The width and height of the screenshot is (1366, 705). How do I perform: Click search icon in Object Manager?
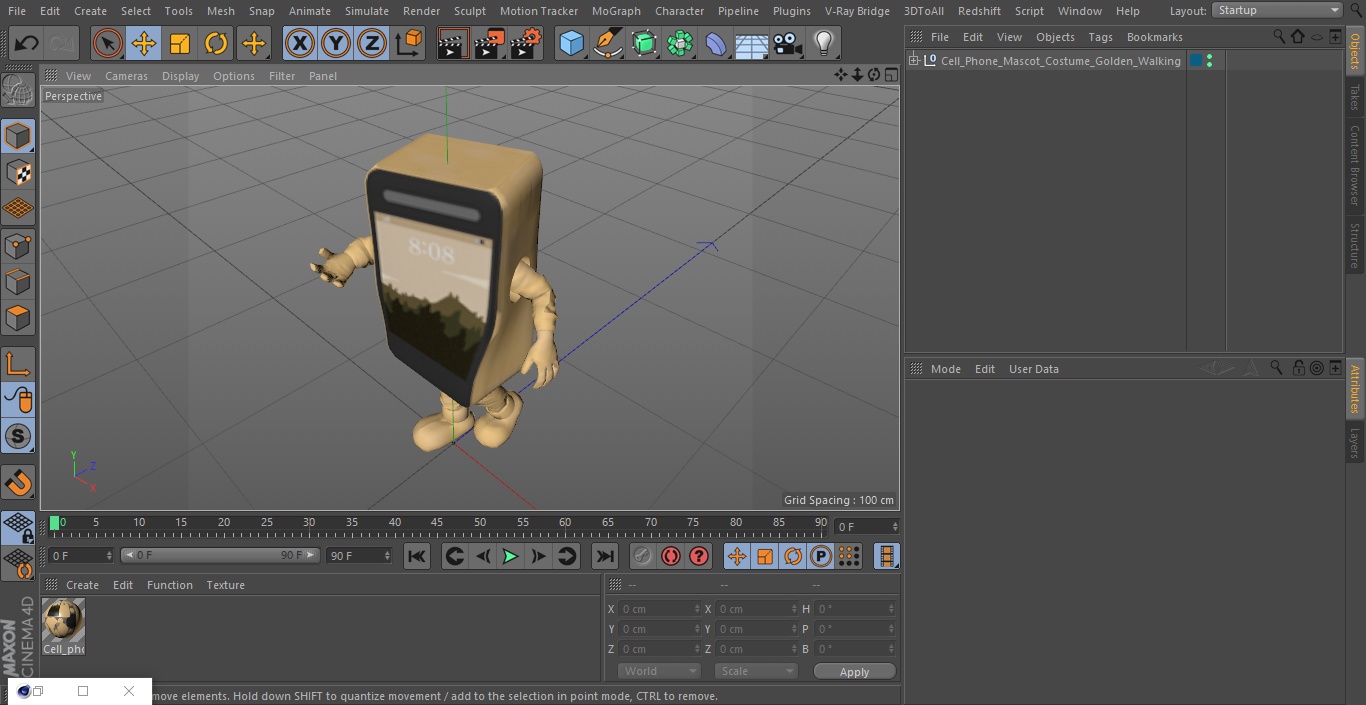1278,37
